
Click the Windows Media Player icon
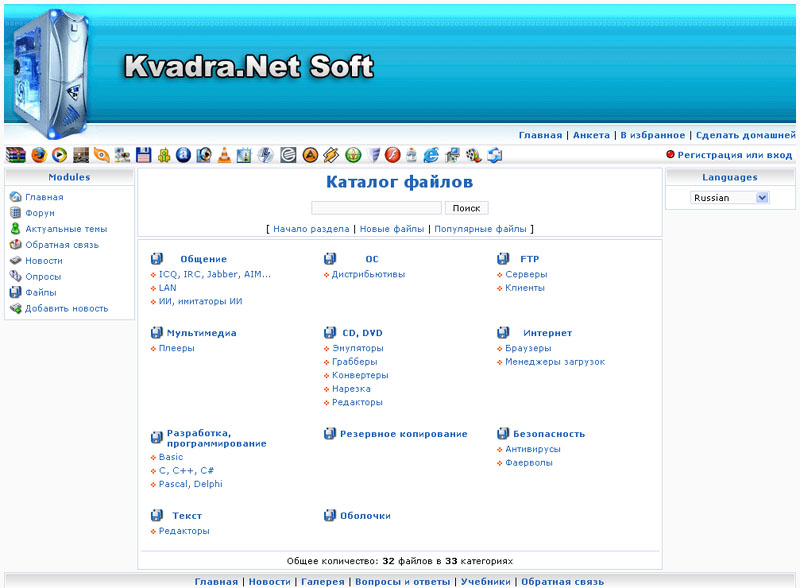click(60, 155)
